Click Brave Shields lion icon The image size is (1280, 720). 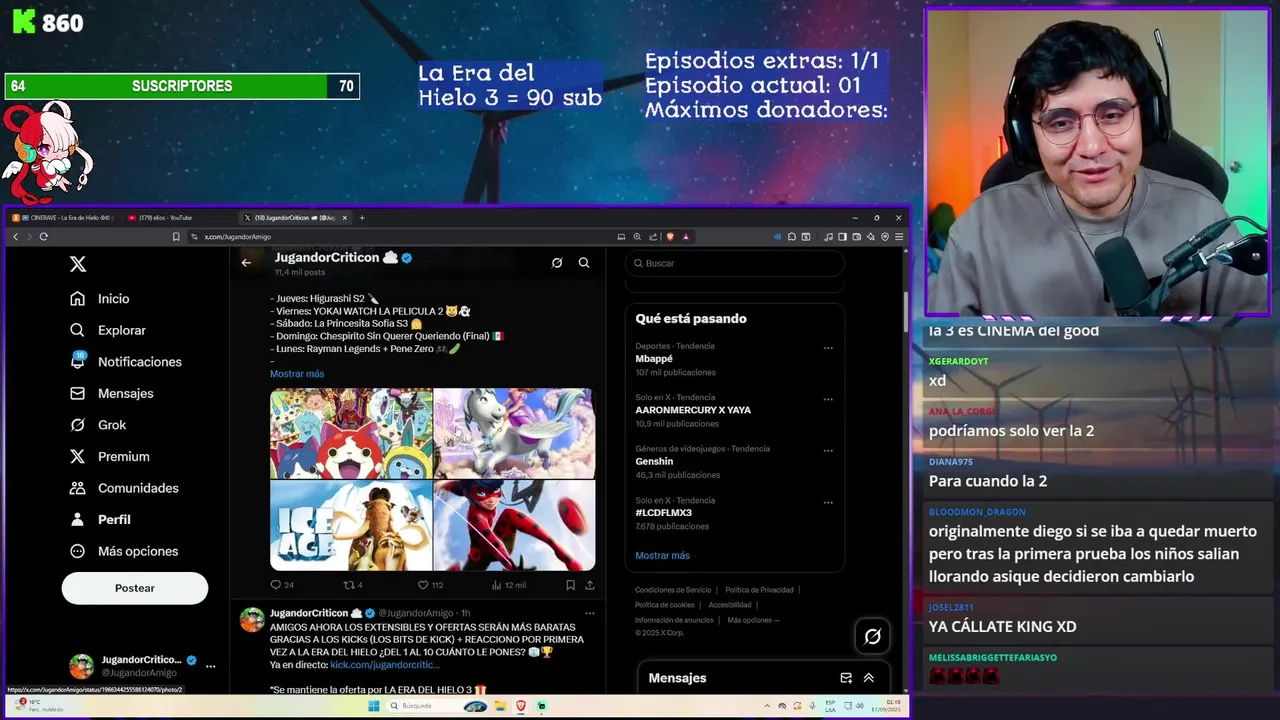[670, 237]
